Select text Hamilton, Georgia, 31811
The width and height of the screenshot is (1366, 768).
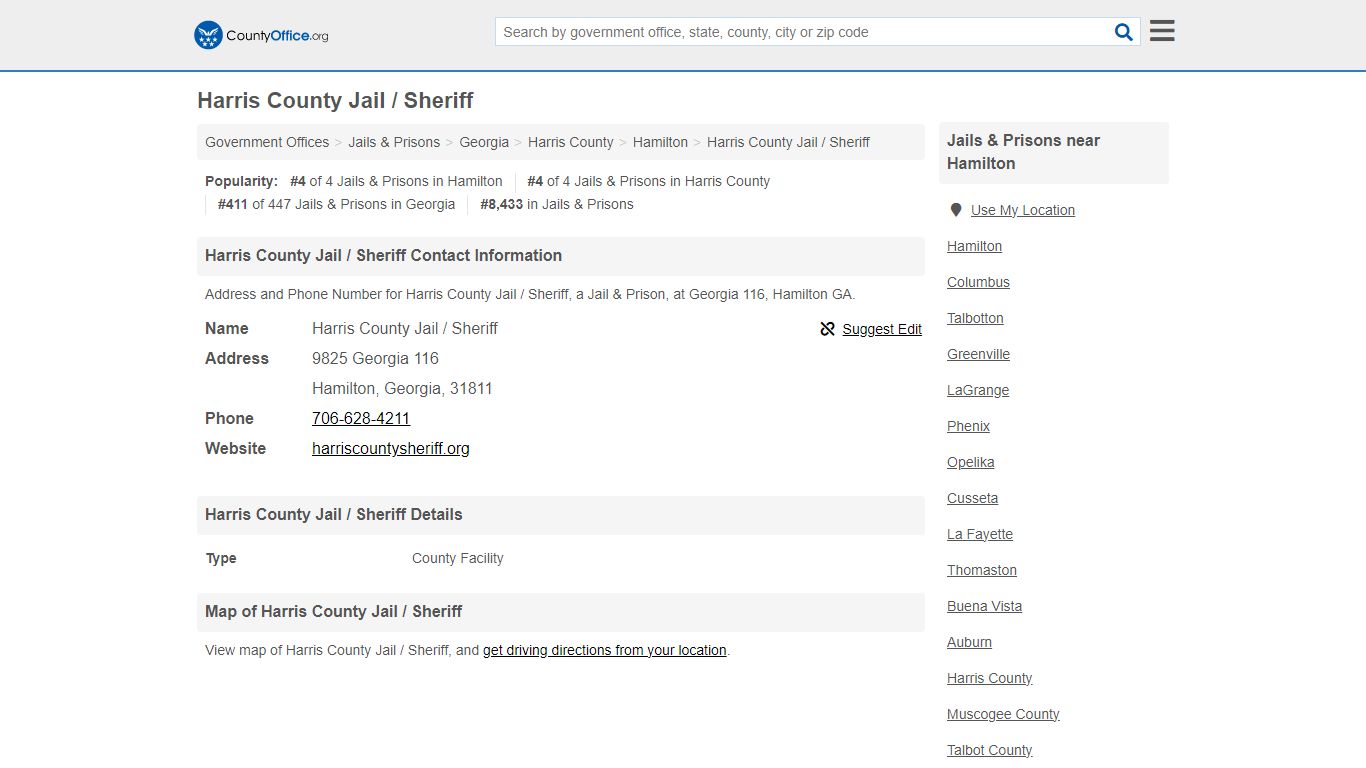pos(402,388)
